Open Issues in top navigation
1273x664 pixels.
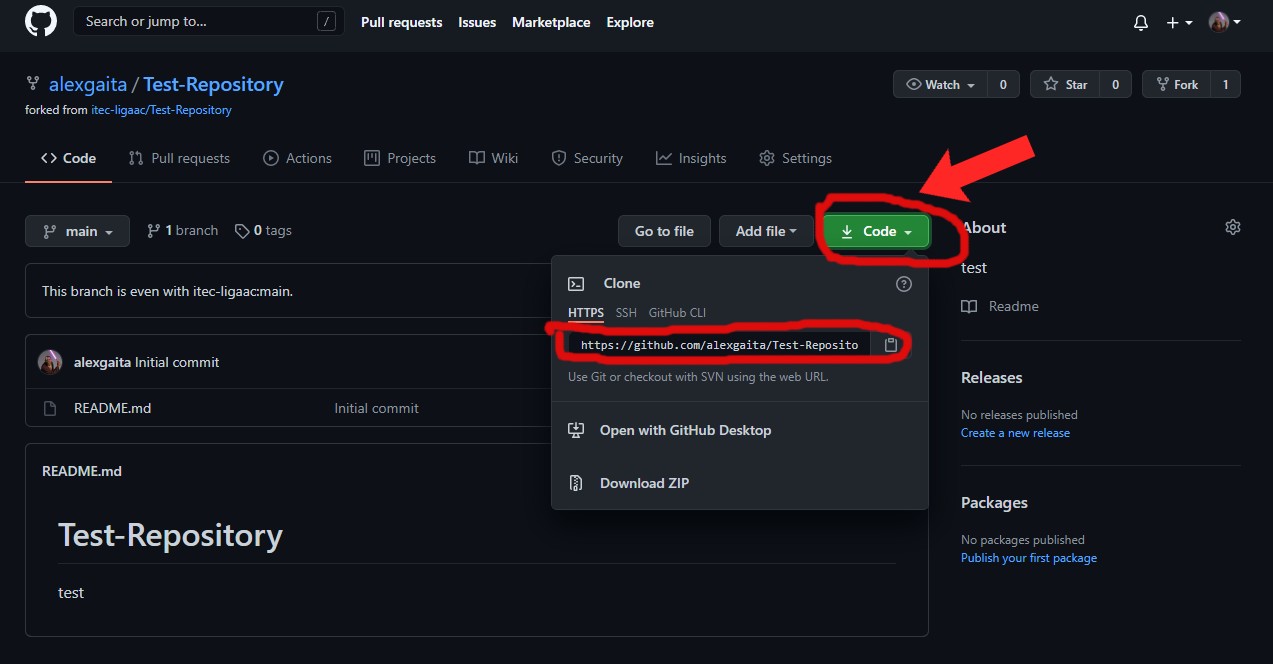coord(477,22)
